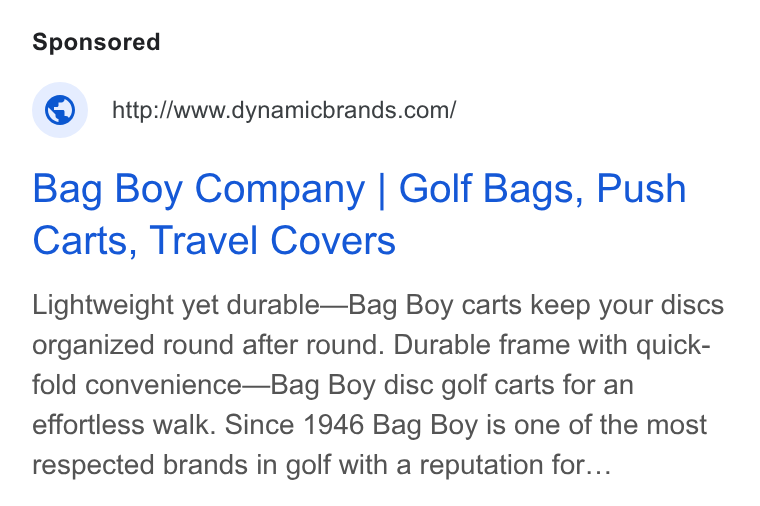This screenshot has height=506, width=760.
Task: Click the word "Travel" in the headline
Action: click(x=204, y=240)
